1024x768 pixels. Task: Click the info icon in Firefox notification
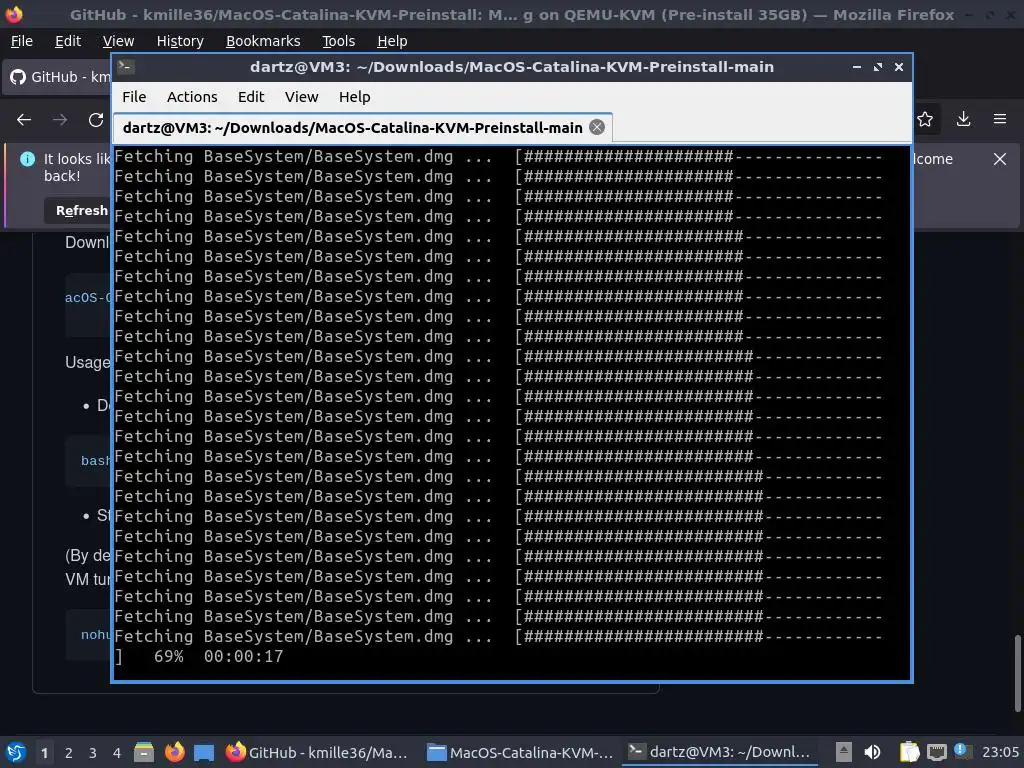click(x=27, y=159)
